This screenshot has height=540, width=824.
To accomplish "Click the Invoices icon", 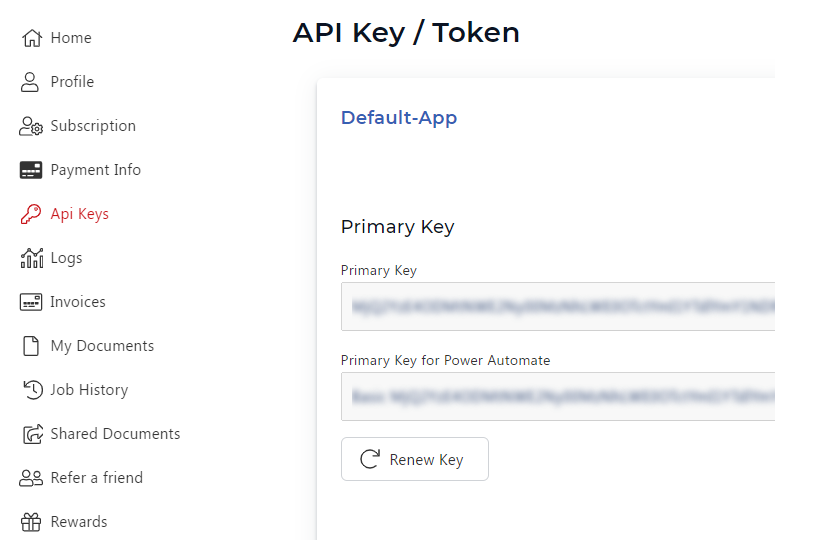I will (31, 302).
